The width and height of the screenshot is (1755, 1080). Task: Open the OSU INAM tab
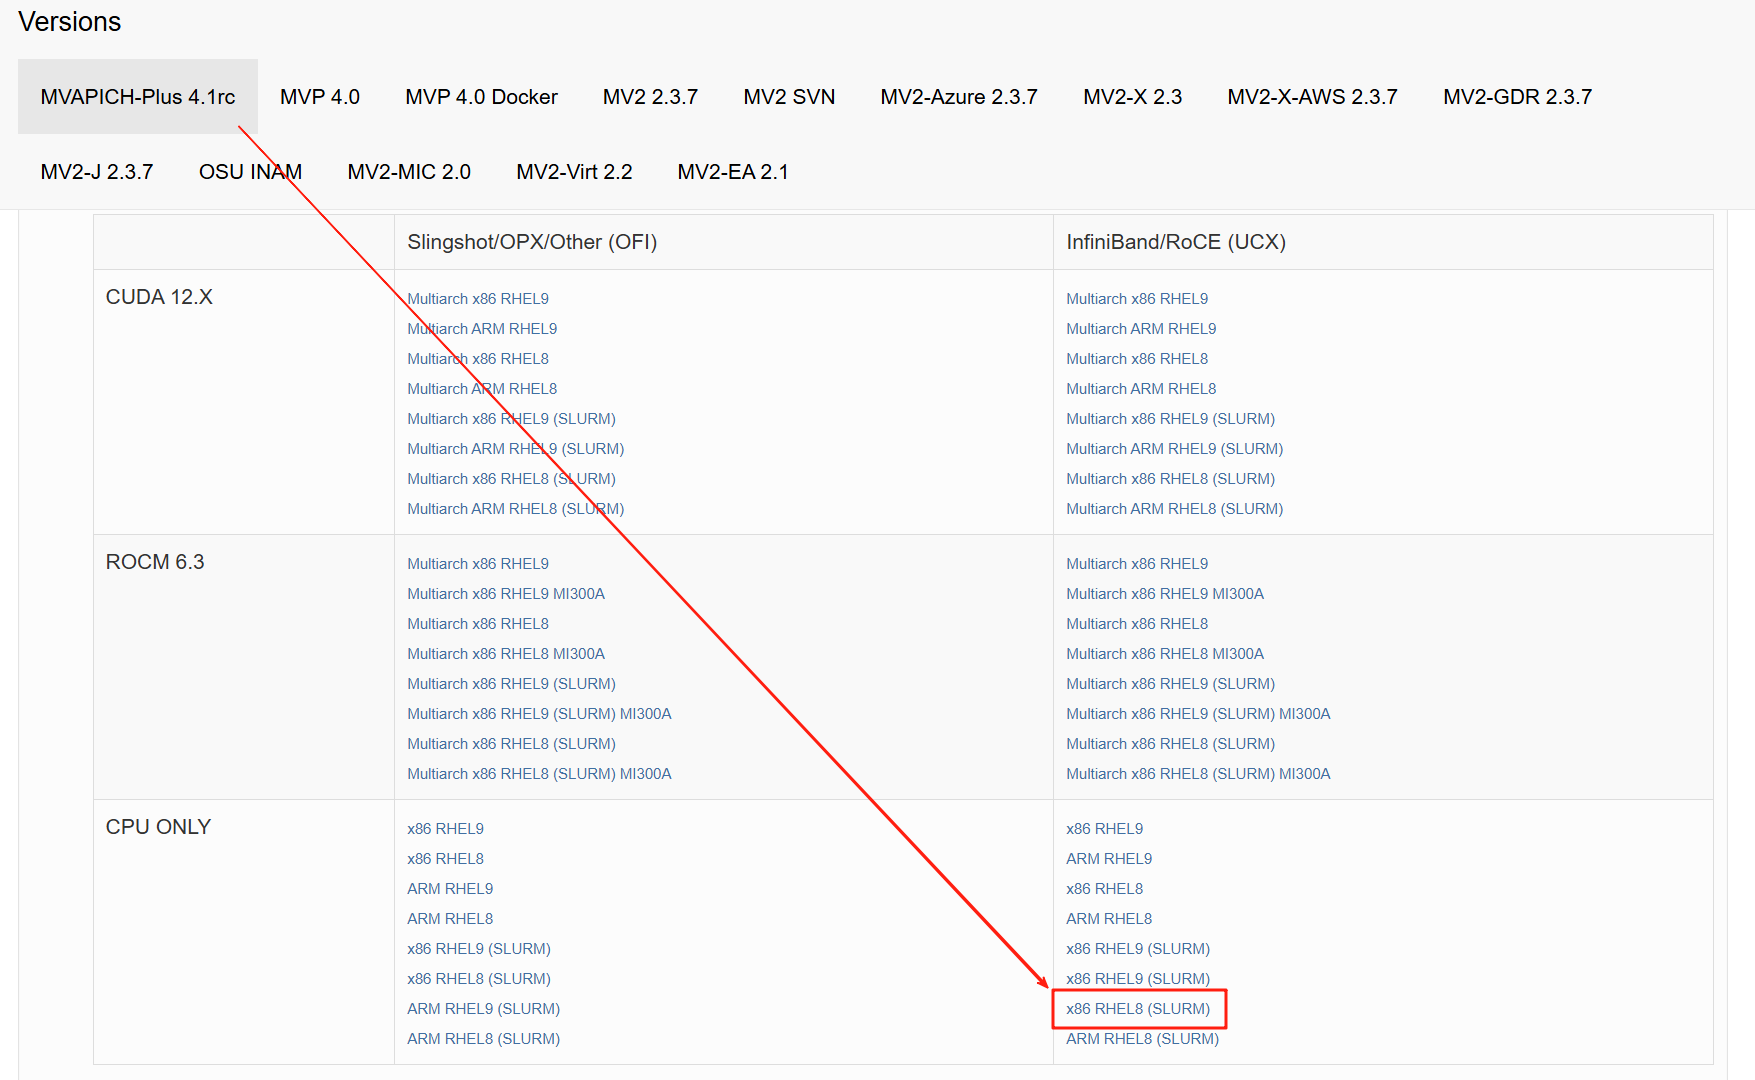click(x=250, y=172)
